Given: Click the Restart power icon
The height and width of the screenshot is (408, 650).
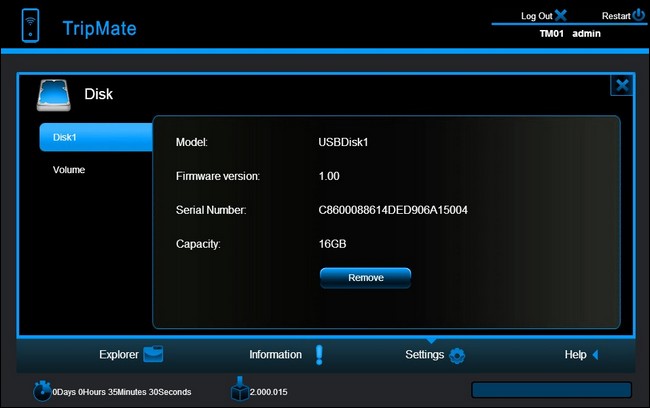Looking at the screenshot, I should 639,15.
